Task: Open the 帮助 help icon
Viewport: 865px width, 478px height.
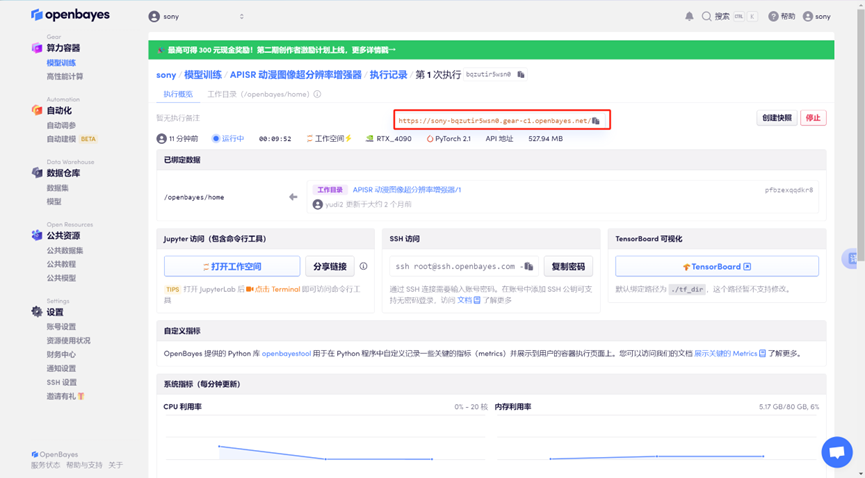Action: tap(773, 17)
